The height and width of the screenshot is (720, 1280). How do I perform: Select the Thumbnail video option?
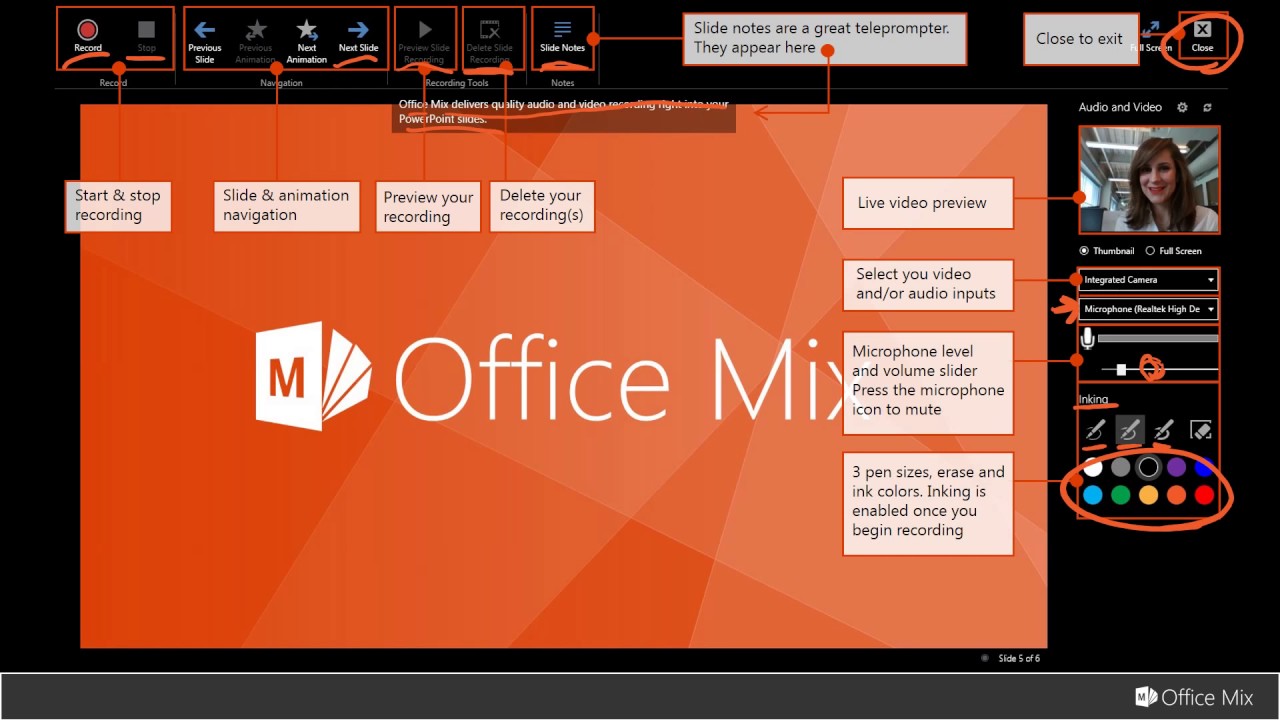[x=1107, y=251]
